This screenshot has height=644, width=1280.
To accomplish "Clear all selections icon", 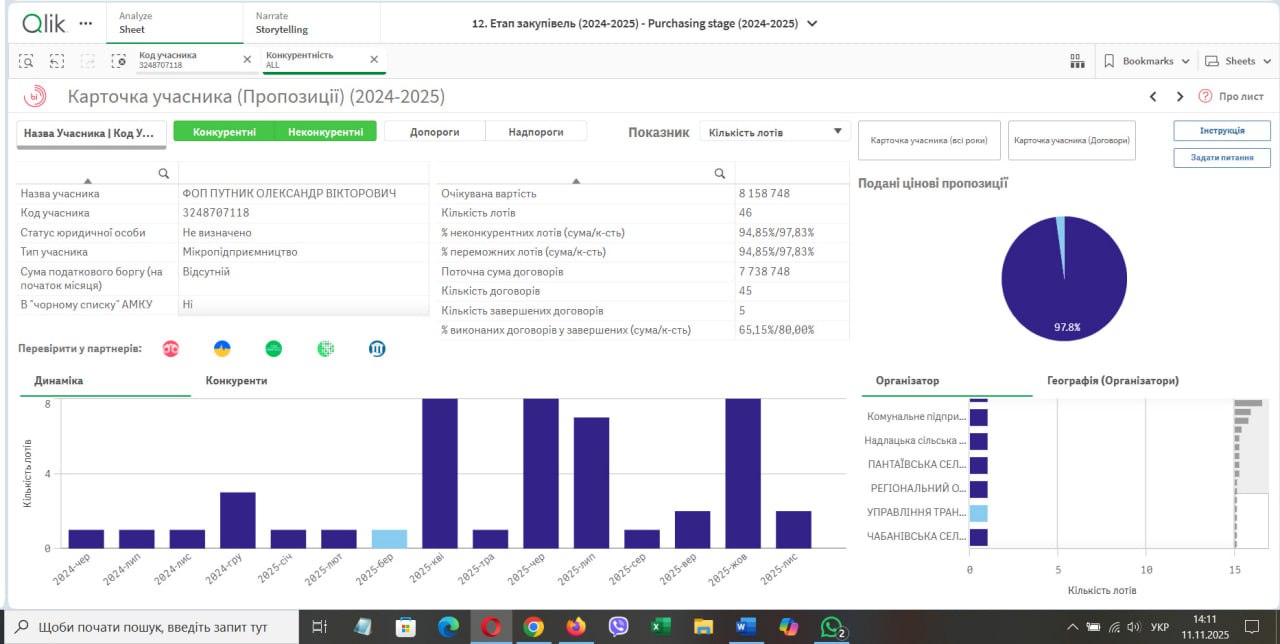I will [119, 61].
